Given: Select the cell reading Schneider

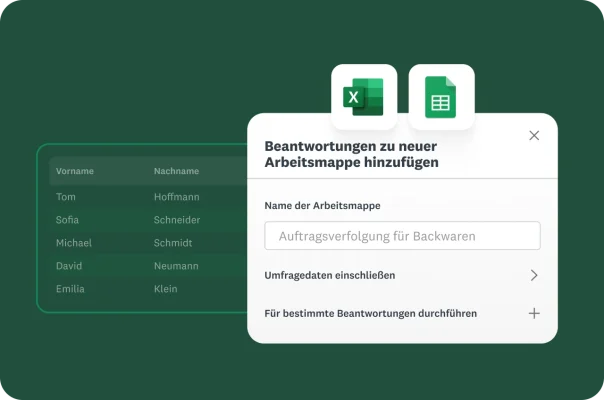Looking at the screenshot, I should click(x=177, y=220).
